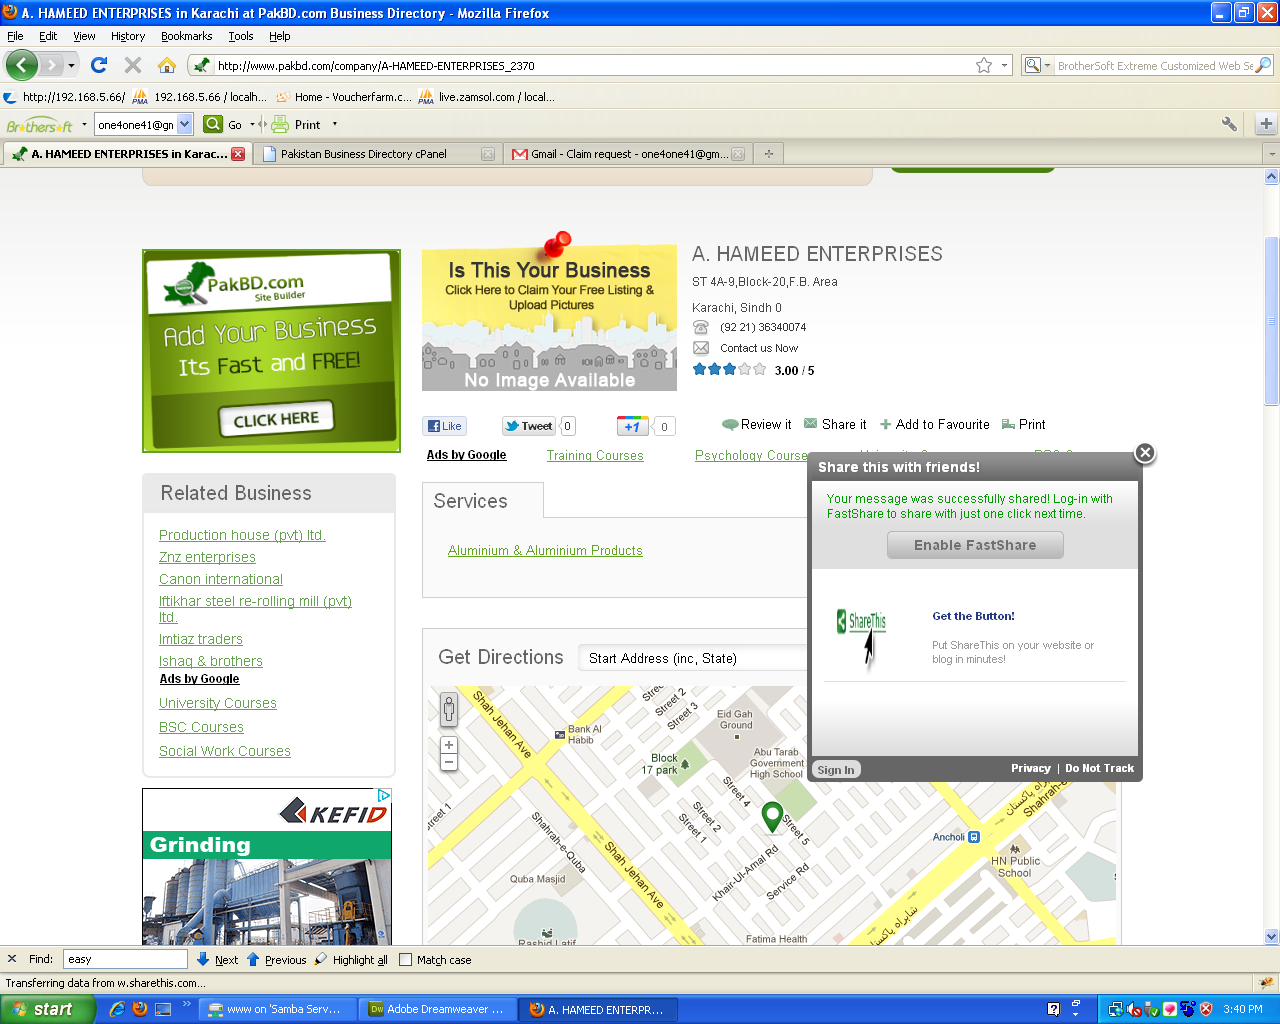Click the Tweet button
This screenshot has width=1280, height=1024.
[x=528, y=426]
